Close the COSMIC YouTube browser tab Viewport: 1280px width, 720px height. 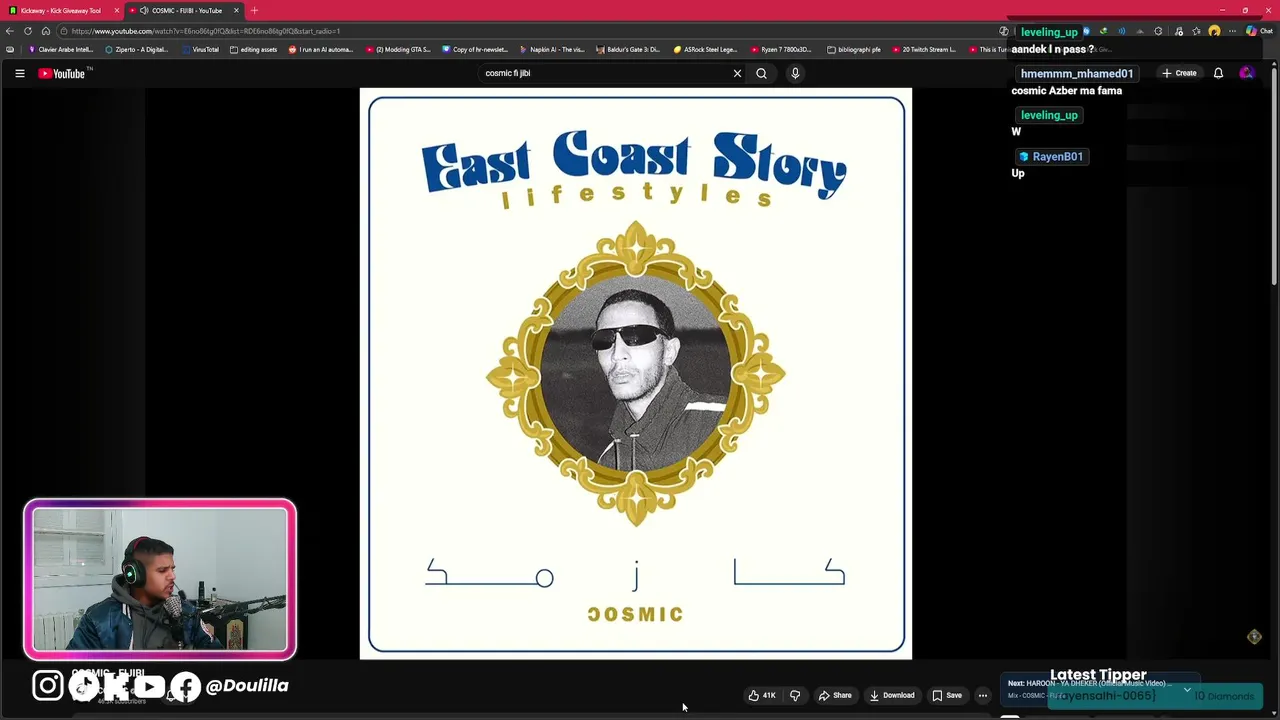coord(236,10)
